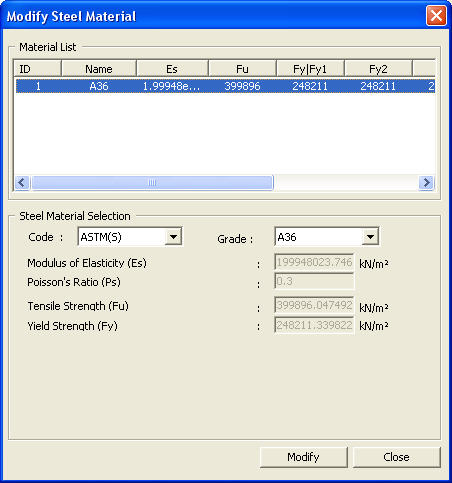The width and height of the screenshot is (452, 483).
Task: Expand the Grade dropdown arrow
Action: click(370, 237)
